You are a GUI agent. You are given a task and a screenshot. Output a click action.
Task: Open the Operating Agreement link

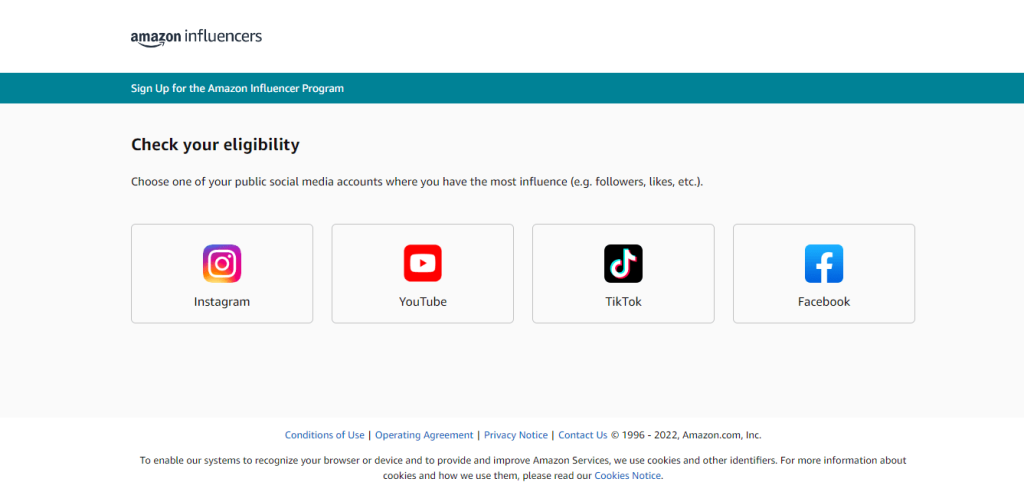point(424,435)
